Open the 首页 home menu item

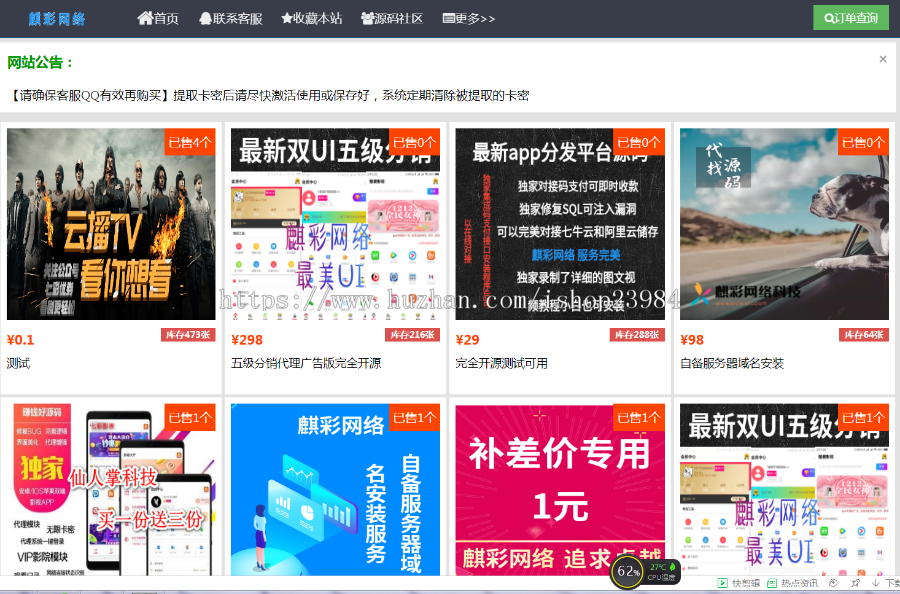(158, 18)
